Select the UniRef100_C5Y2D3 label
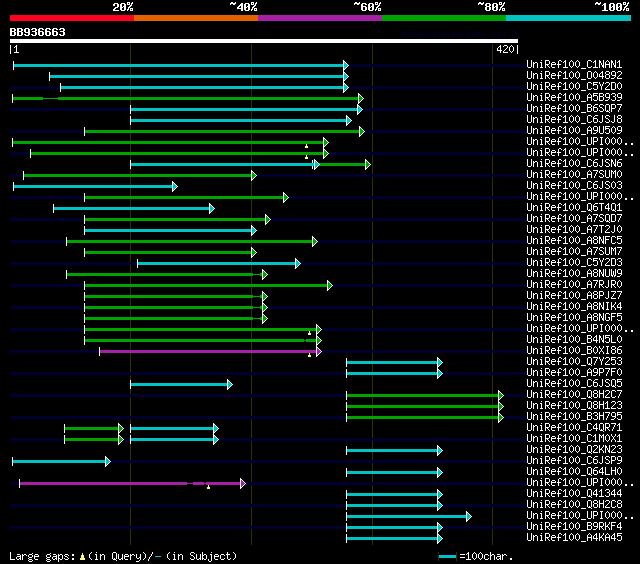The image size is (640, 564). [574, 263]
